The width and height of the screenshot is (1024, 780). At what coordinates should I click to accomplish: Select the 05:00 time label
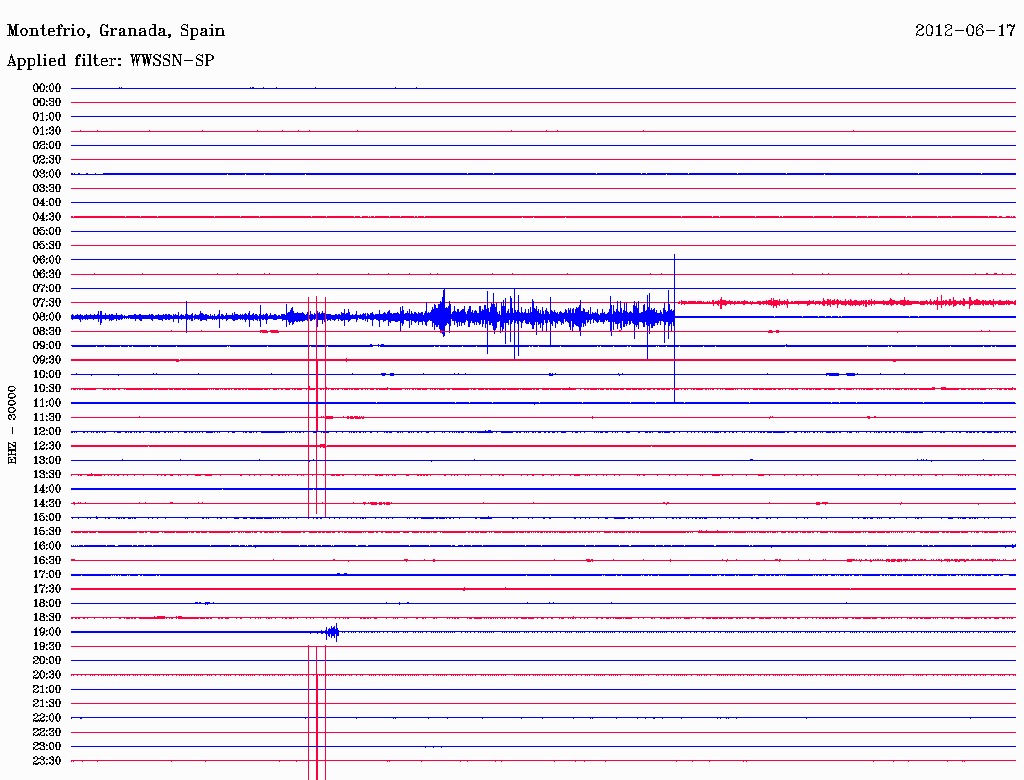click(x=47, y=231)
